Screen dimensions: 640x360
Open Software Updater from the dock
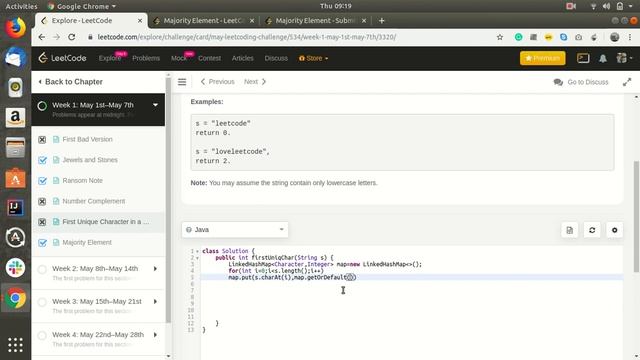[16, 238]
